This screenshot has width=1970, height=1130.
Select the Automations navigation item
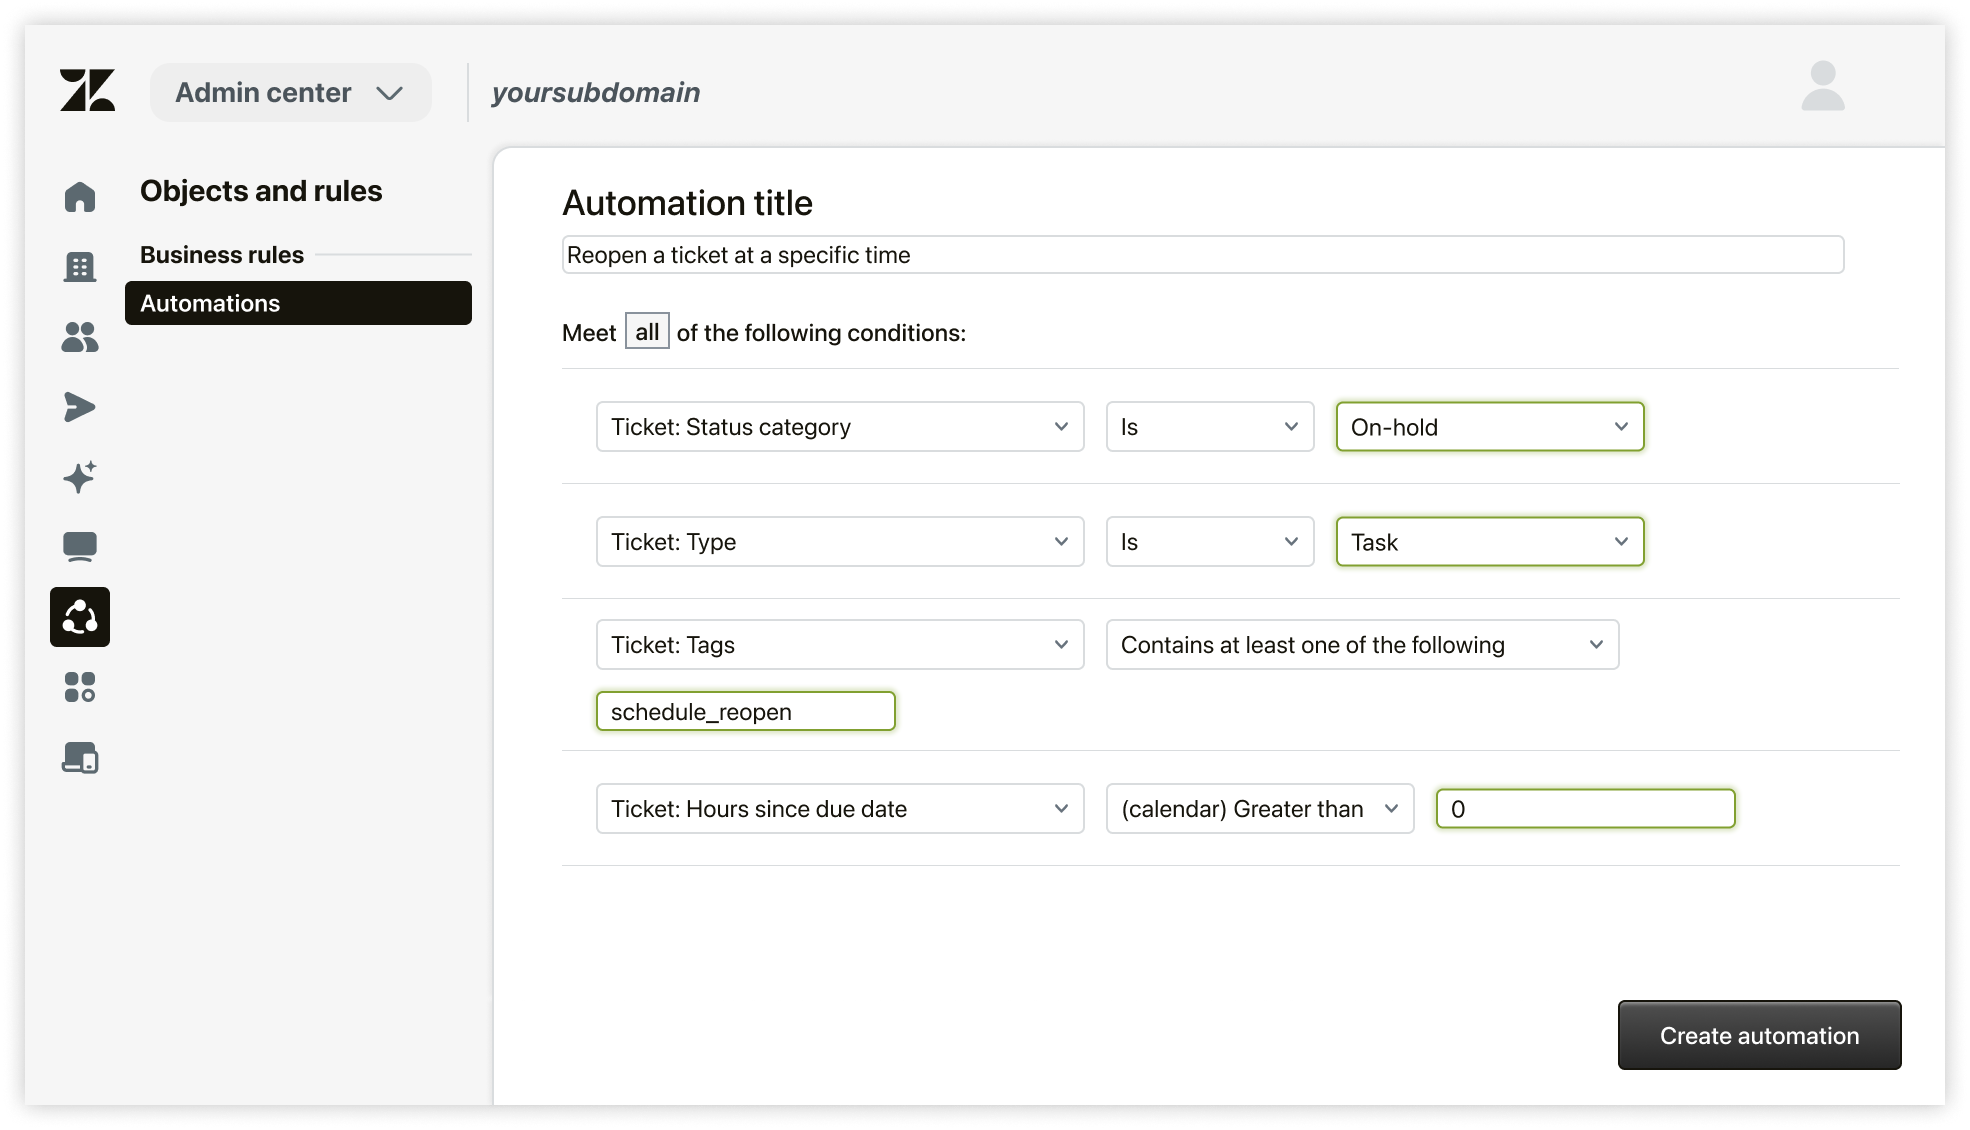[210, 303]
